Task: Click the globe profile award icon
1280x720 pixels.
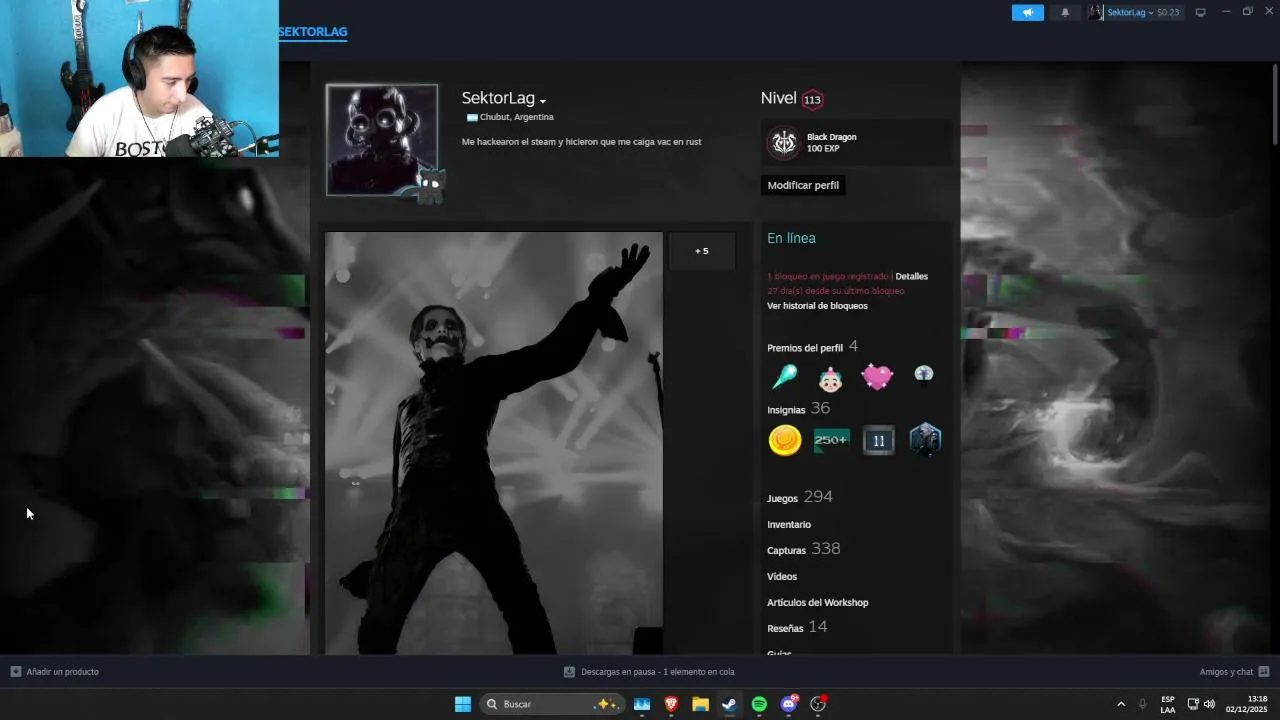Action: (923, 376)
